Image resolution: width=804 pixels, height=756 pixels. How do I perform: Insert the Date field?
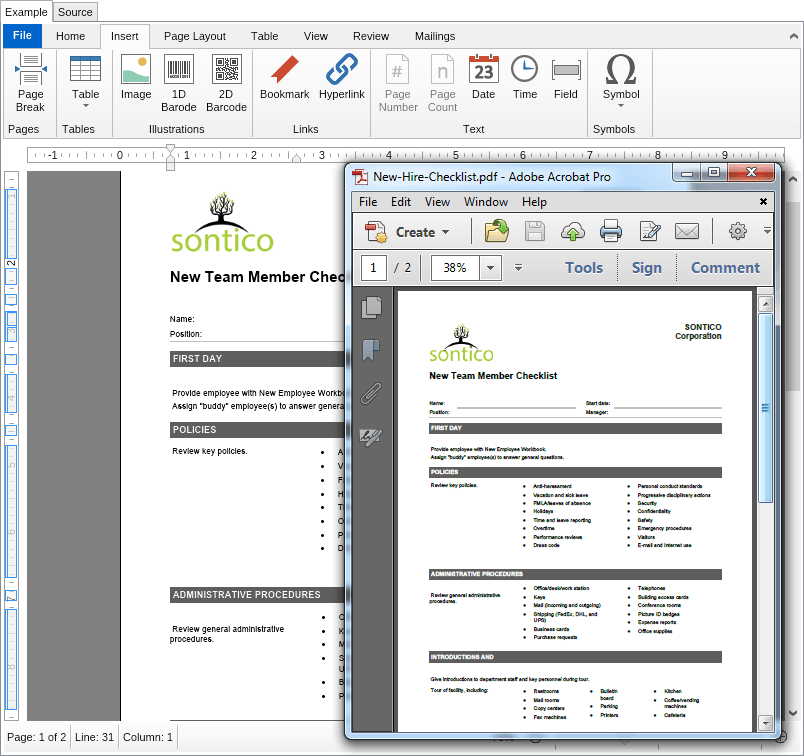point(483,77)
